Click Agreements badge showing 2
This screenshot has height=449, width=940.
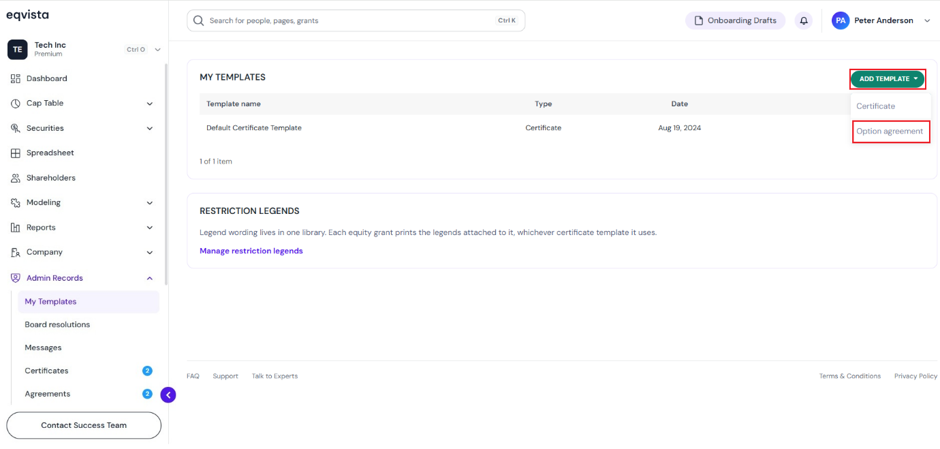[x=147, y=394]
